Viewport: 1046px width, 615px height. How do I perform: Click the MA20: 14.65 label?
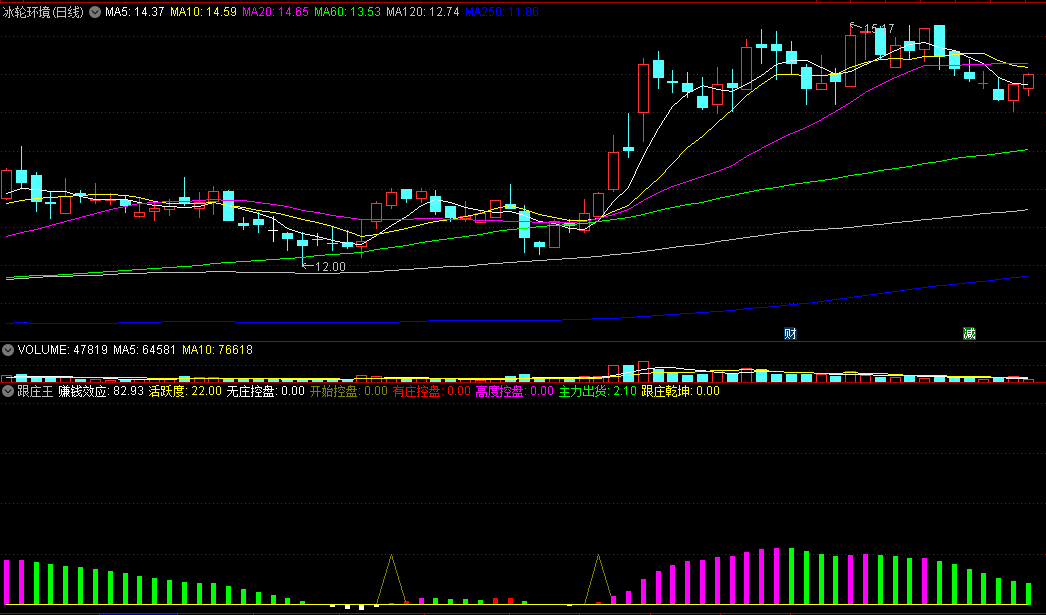click(x=275, y=12)
